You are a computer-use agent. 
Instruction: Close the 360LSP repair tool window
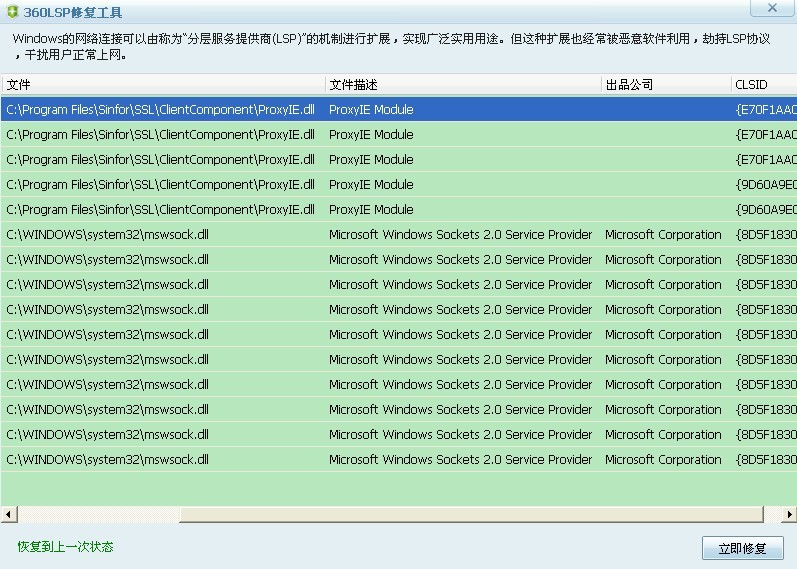[x=772, y=8]
